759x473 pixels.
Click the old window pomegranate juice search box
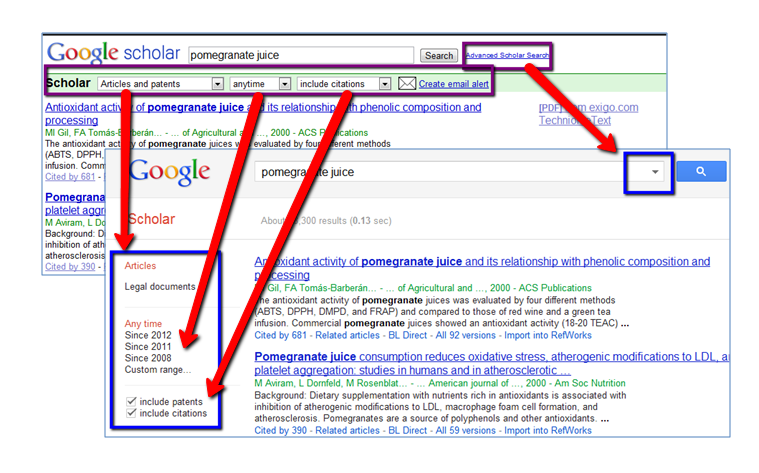[x=301, y=55]
